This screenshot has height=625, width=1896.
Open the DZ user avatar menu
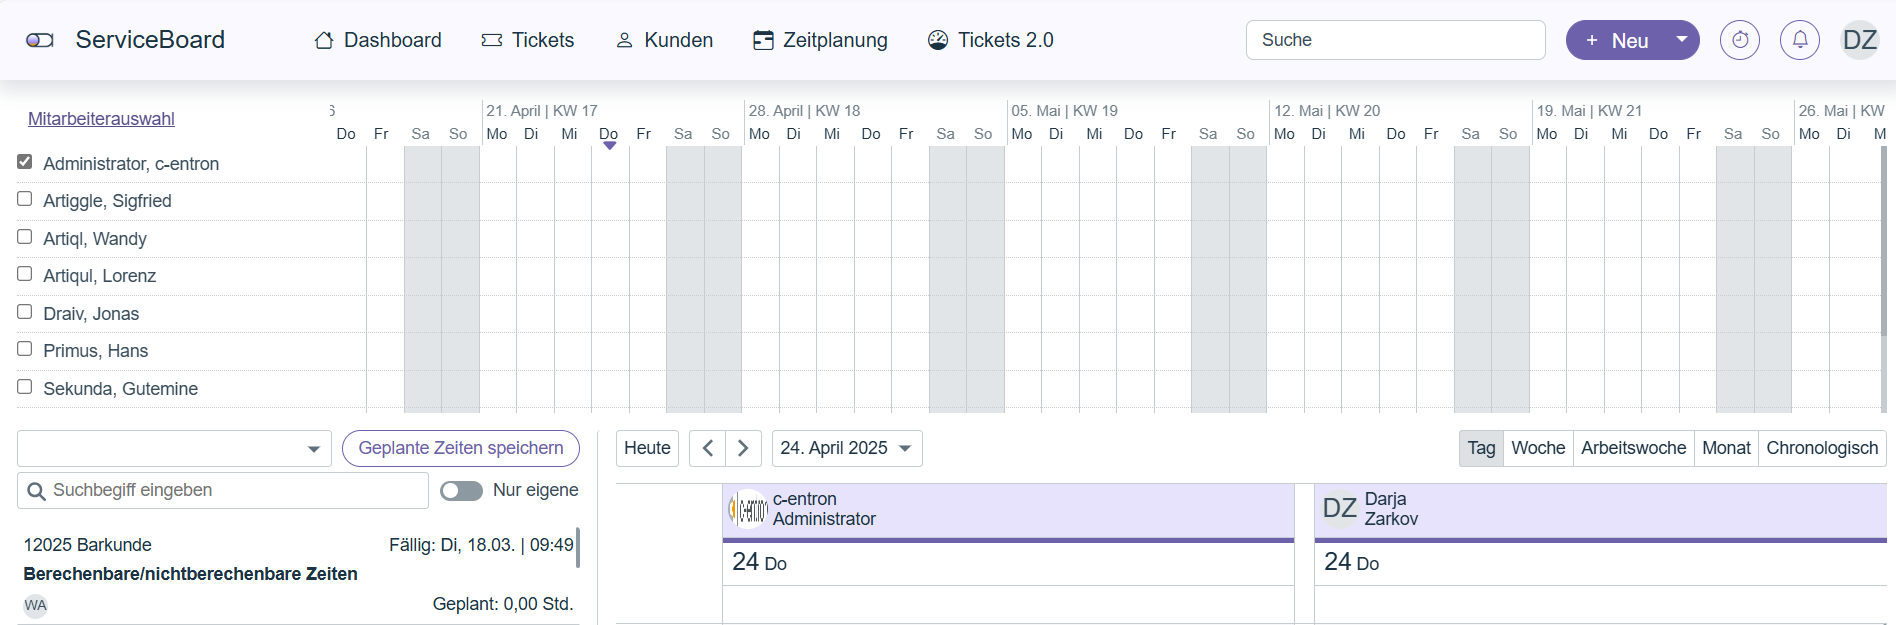tap(1859, 40)
